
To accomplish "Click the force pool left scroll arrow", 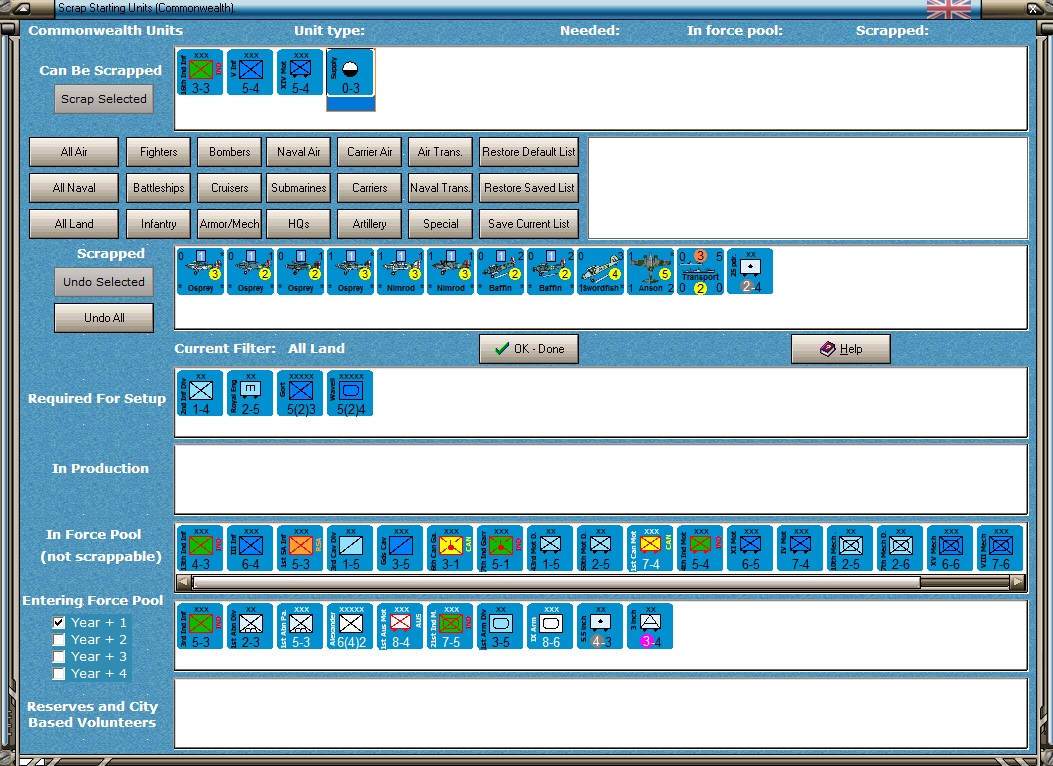I will click(183, 582).
